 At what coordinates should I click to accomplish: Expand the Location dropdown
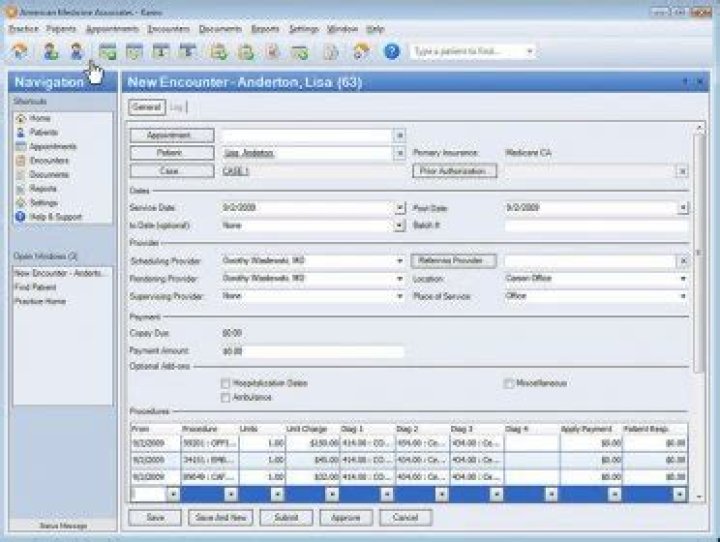coord(683,279)
